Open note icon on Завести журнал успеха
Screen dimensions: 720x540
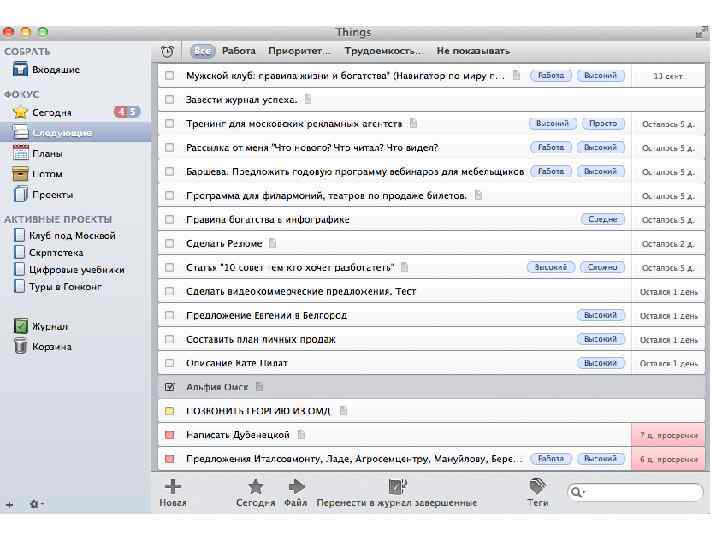tap(308, 99)
